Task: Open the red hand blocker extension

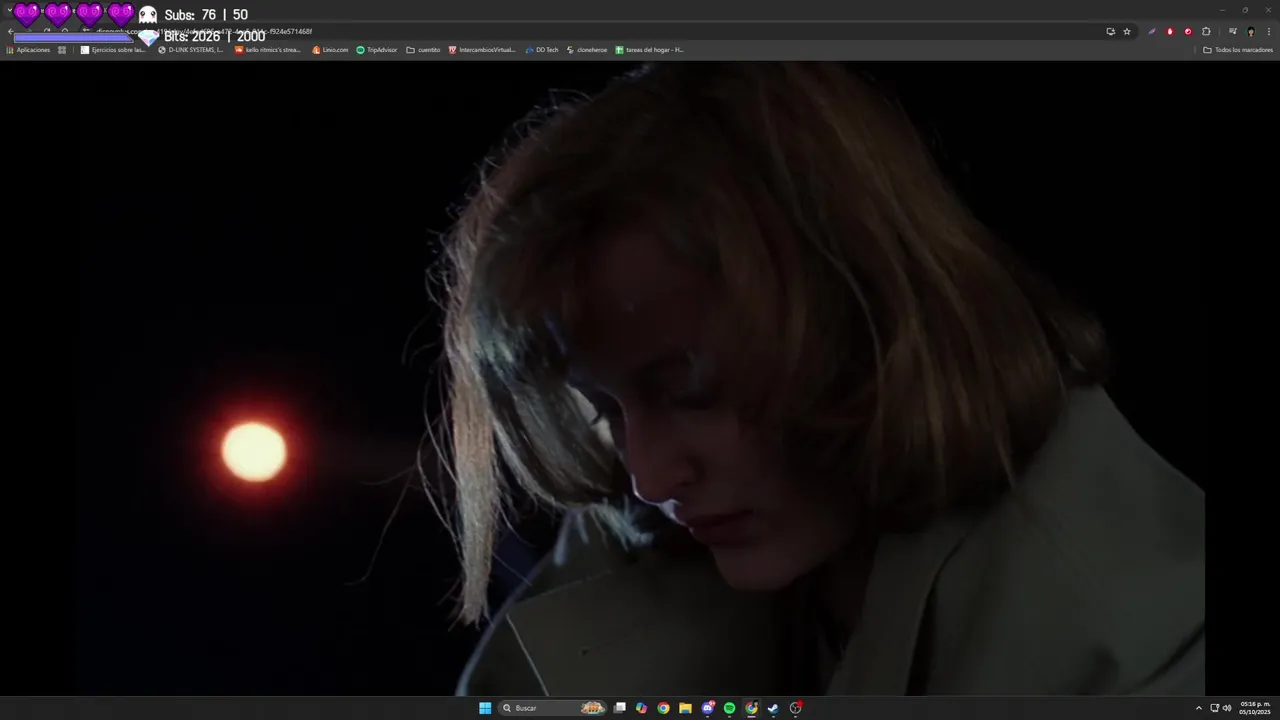Action: pyautogui.click(x=1170, y=32)
